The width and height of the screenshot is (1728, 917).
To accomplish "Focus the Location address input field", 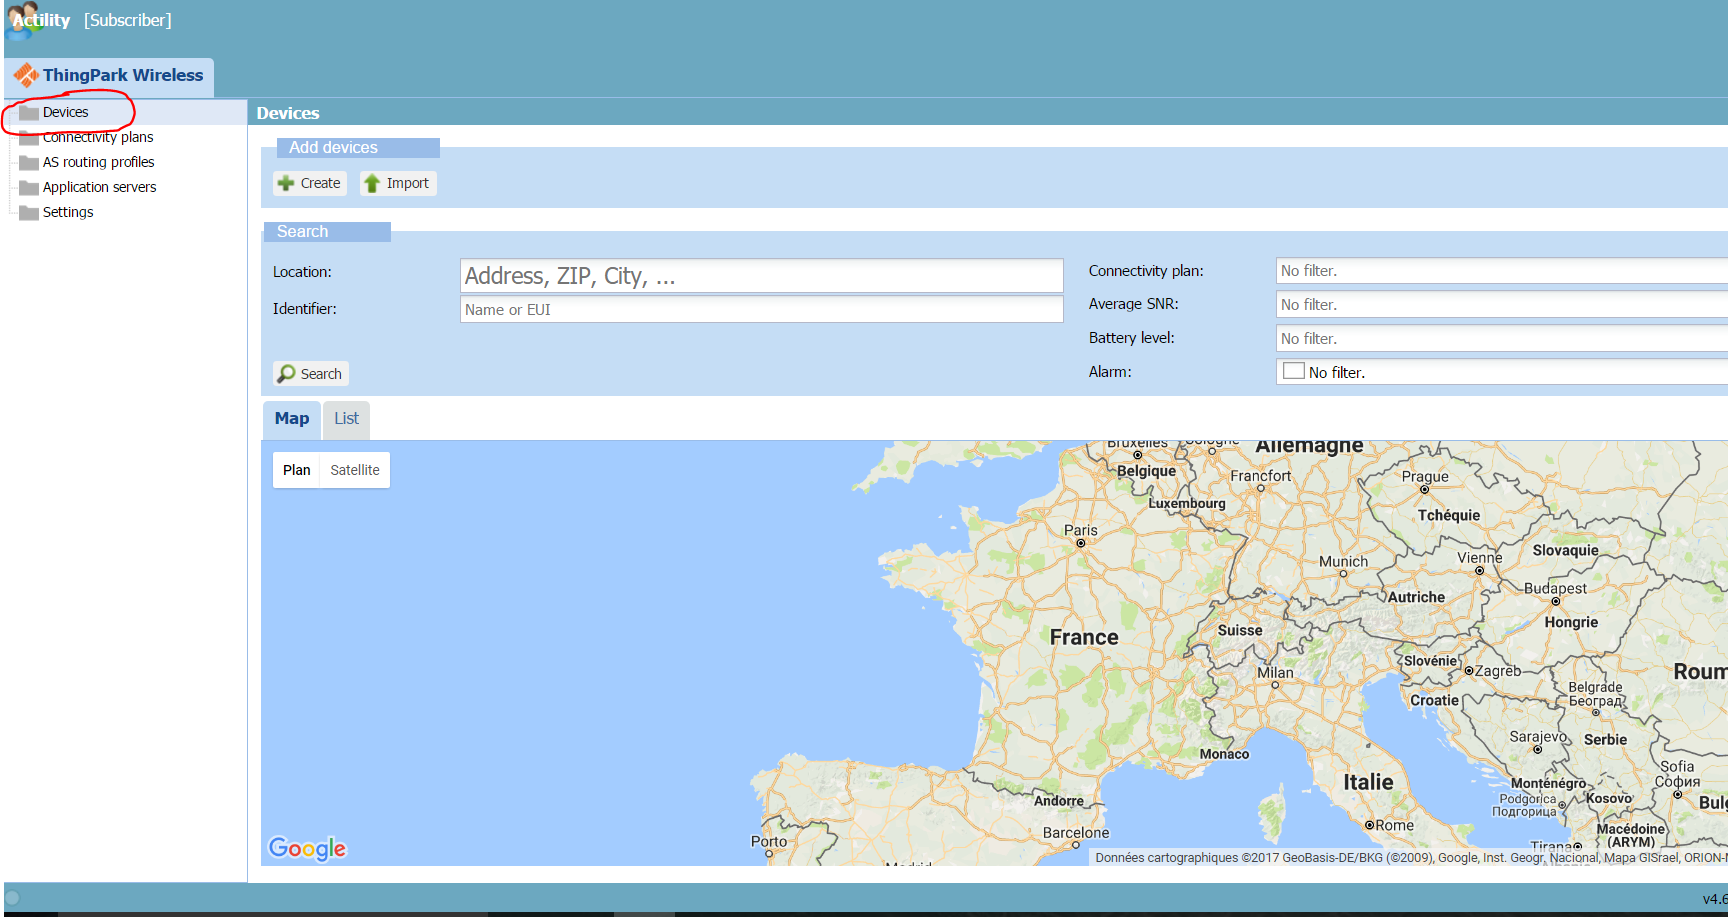I will (x=761, y=276).
